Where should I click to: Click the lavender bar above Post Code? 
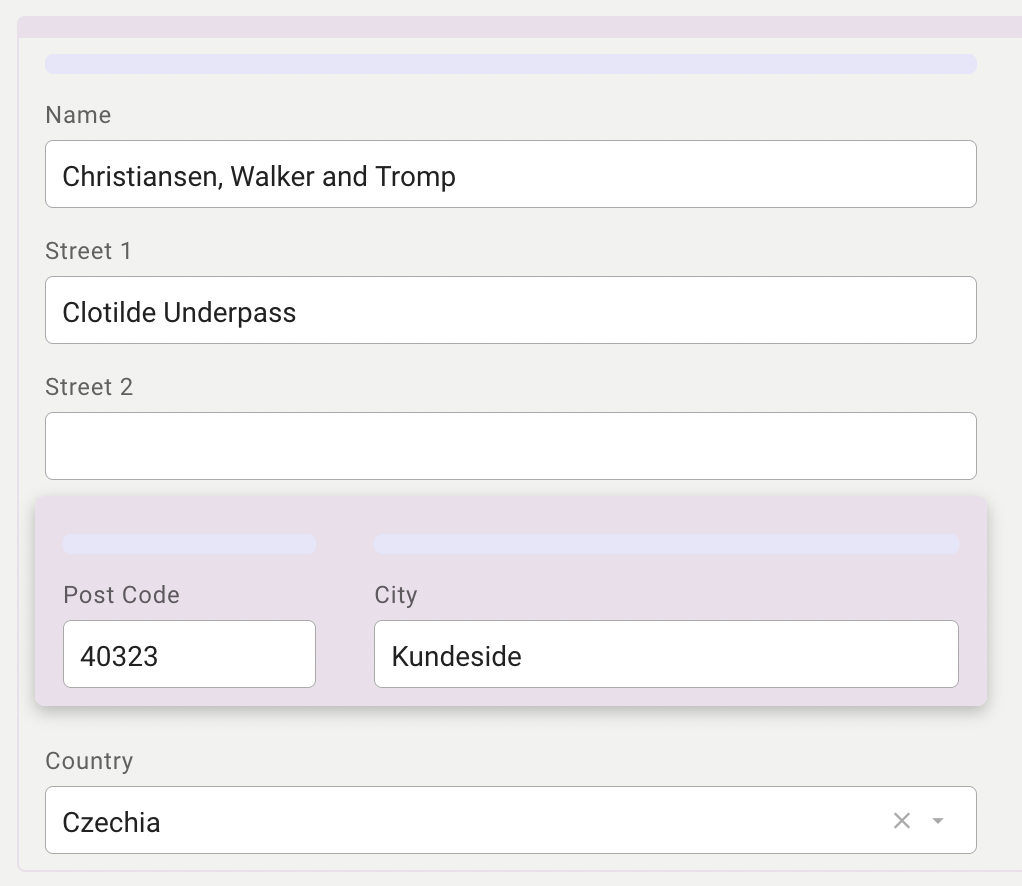click(189, 544)
